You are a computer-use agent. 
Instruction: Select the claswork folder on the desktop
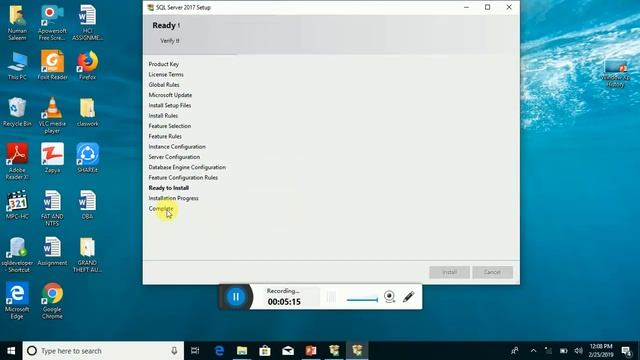(x=87, y=112)
